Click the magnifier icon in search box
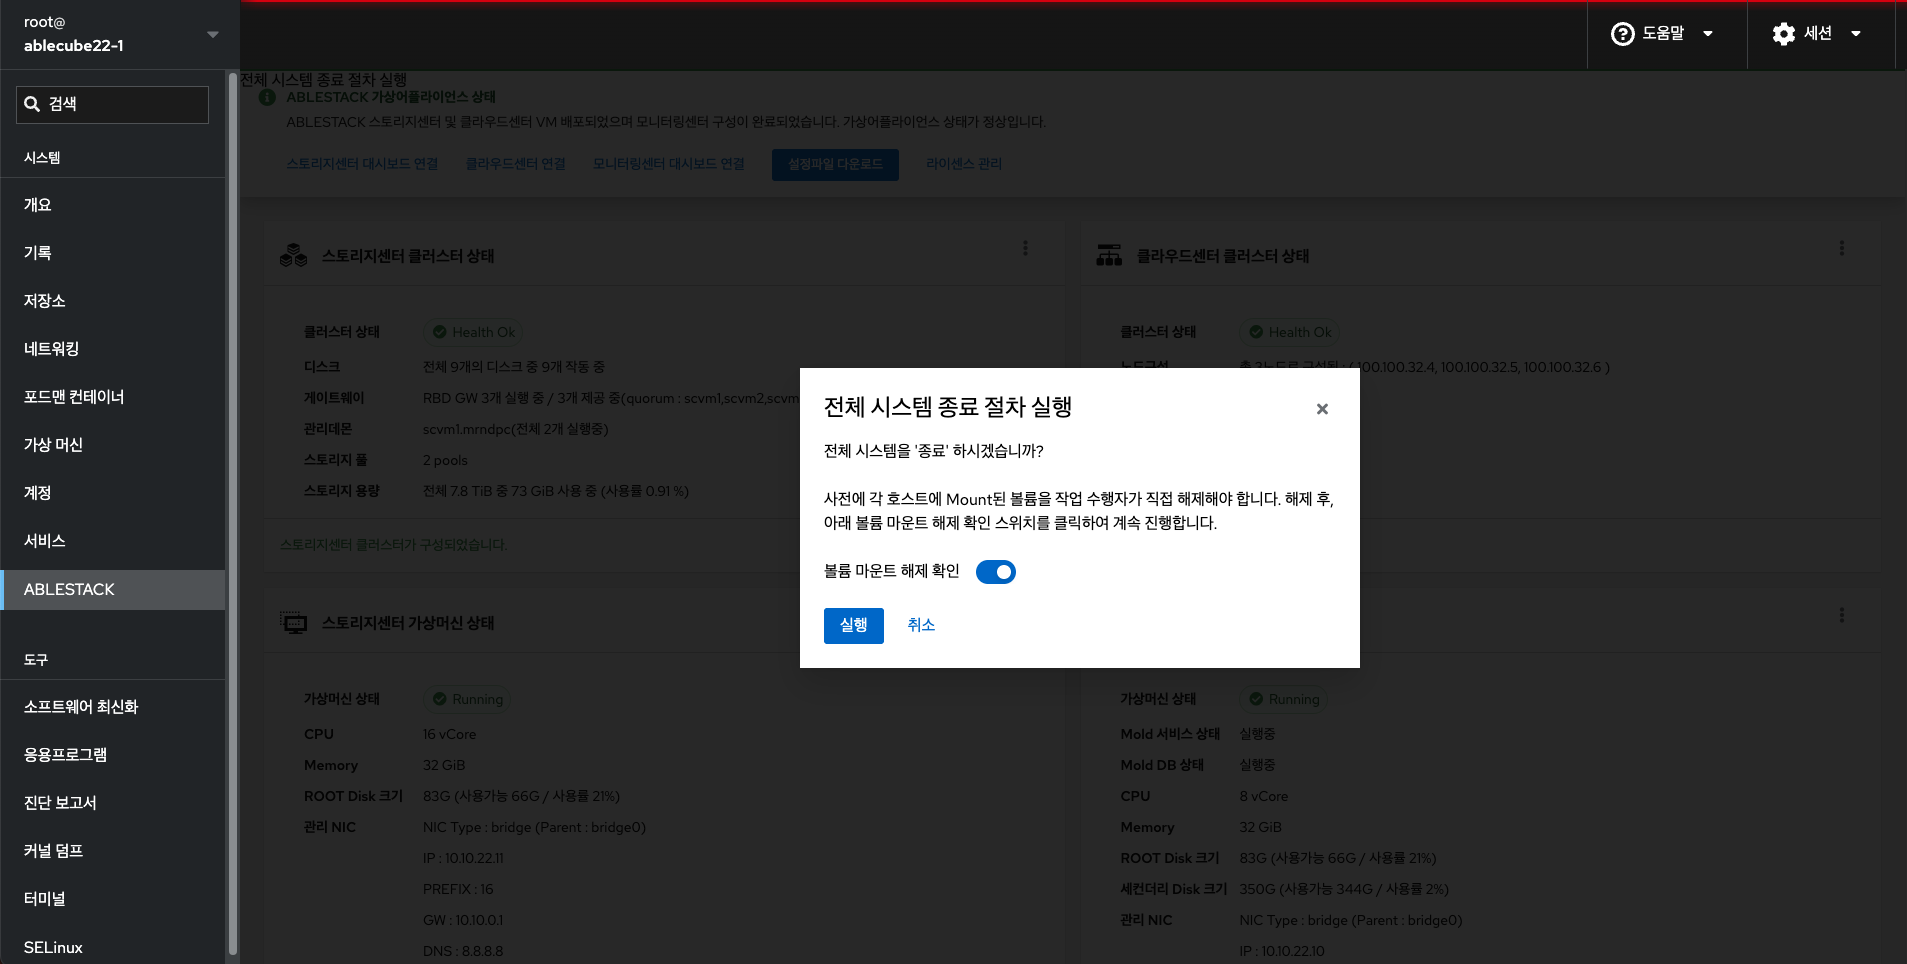 32,104
